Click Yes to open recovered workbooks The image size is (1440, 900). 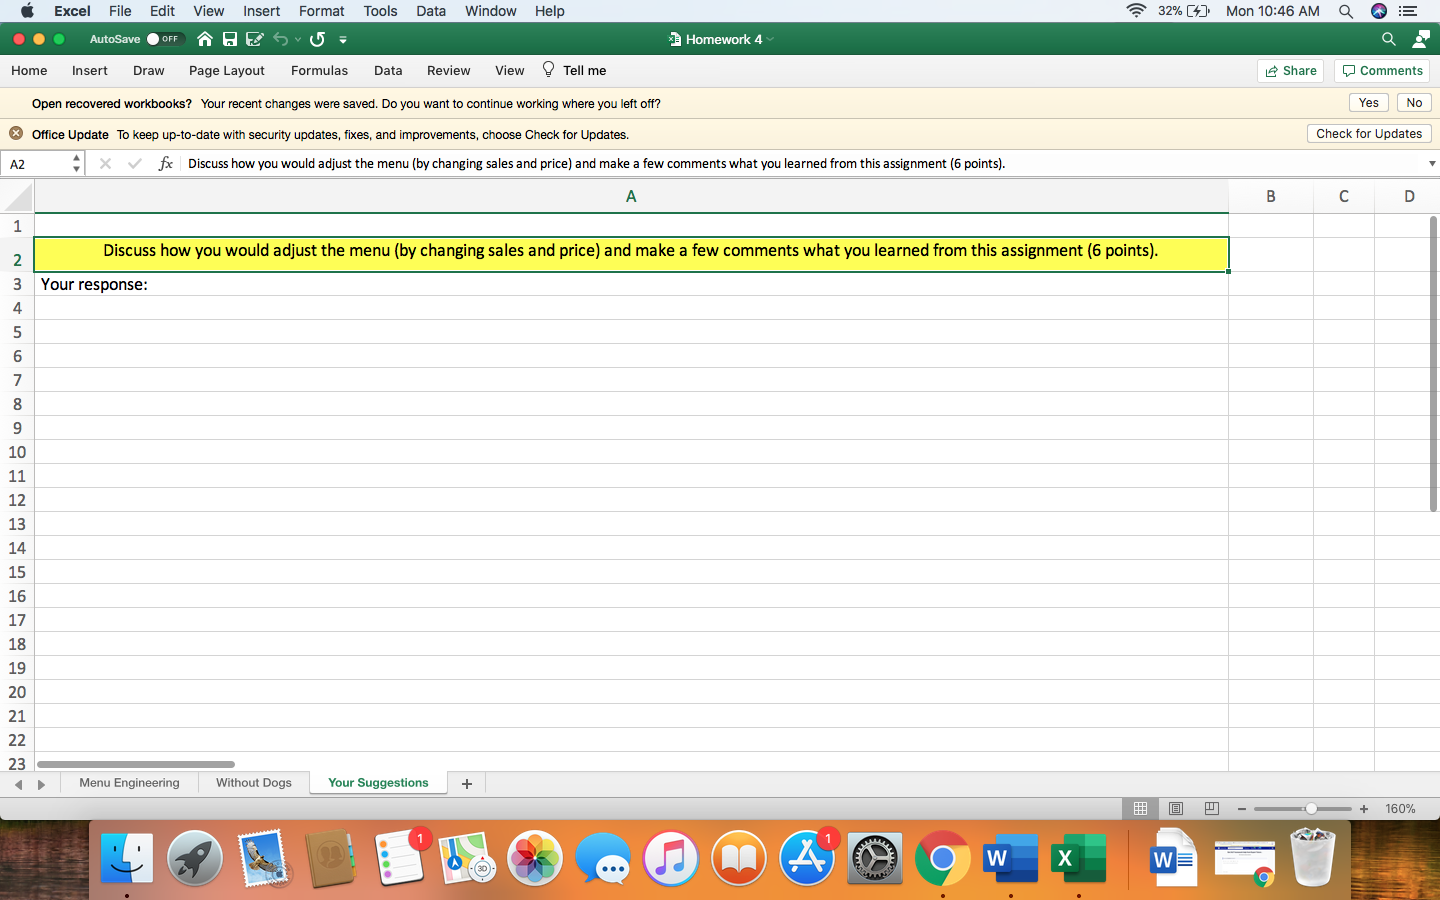1368,103
